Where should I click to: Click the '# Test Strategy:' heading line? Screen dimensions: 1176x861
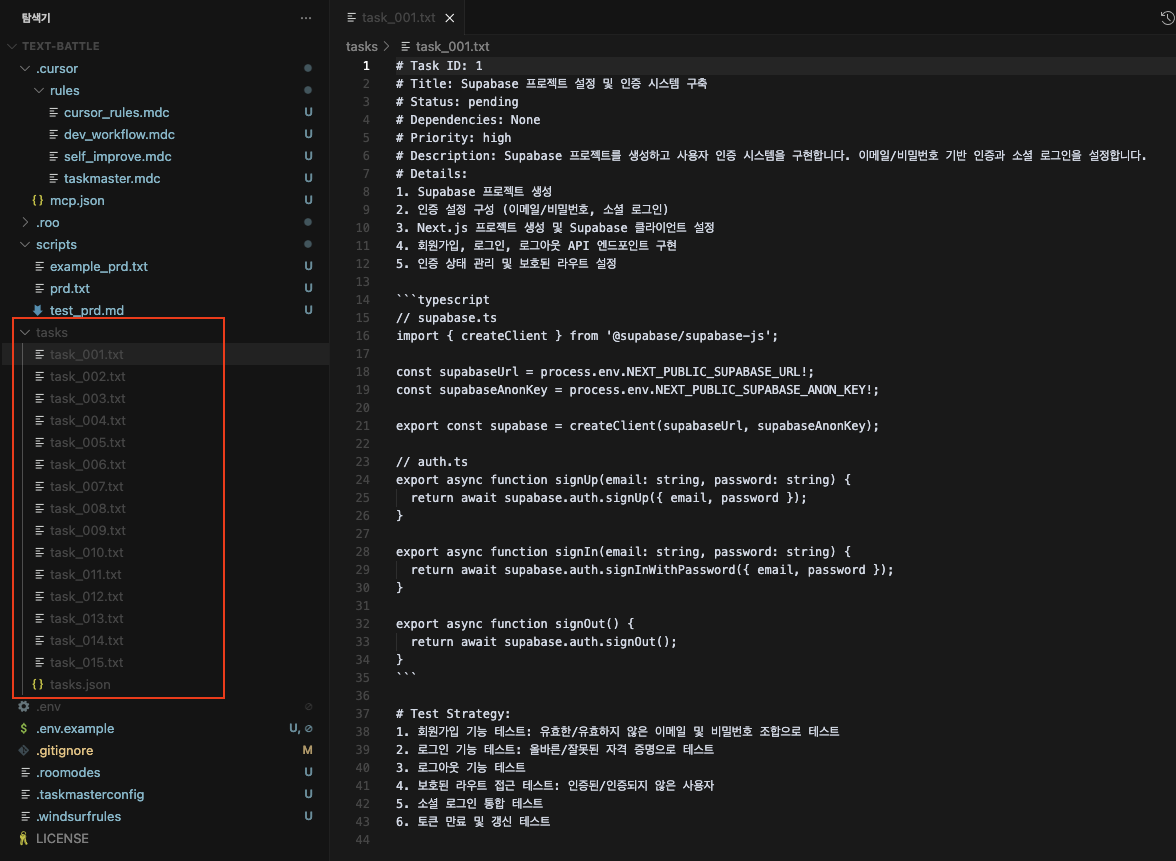pyautogui.click(x=453, y=714)
